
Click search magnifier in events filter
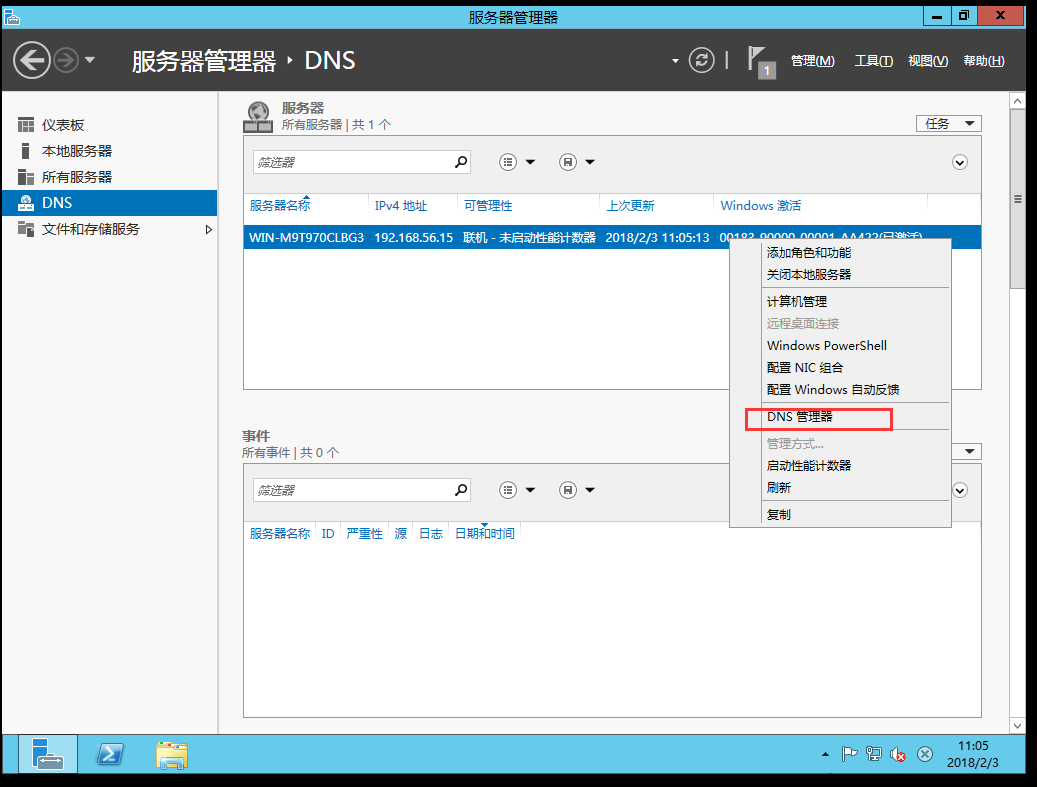[x=461, y=489]
